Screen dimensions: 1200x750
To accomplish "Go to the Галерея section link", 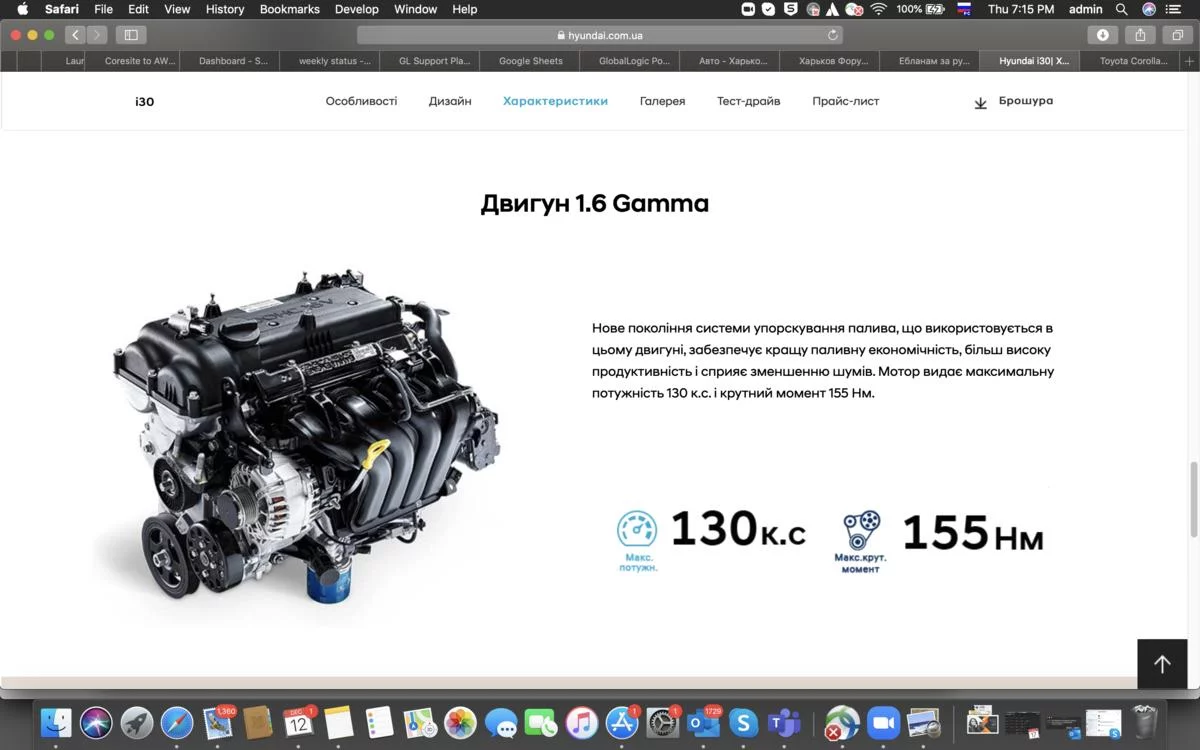I will click(662, 101).
